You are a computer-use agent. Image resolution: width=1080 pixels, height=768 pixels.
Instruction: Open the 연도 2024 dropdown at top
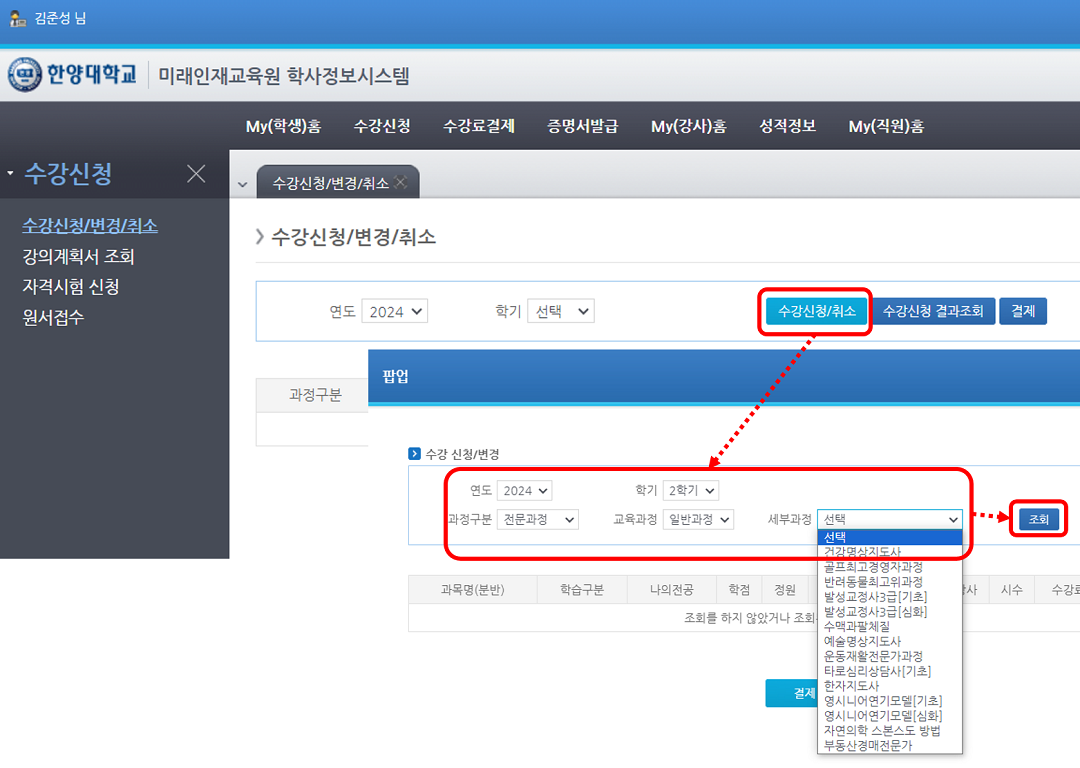[394, 311]
